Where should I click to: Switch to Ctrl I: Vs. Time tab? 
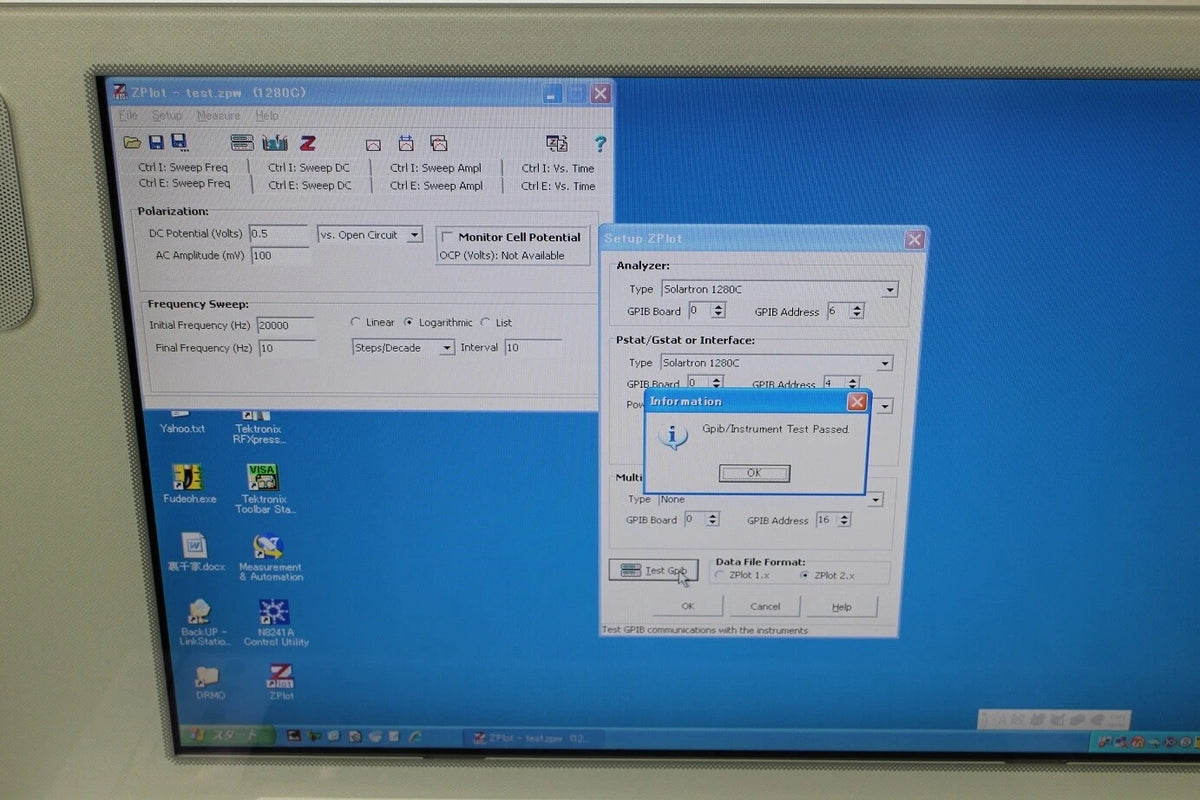[x=558, y=168]
